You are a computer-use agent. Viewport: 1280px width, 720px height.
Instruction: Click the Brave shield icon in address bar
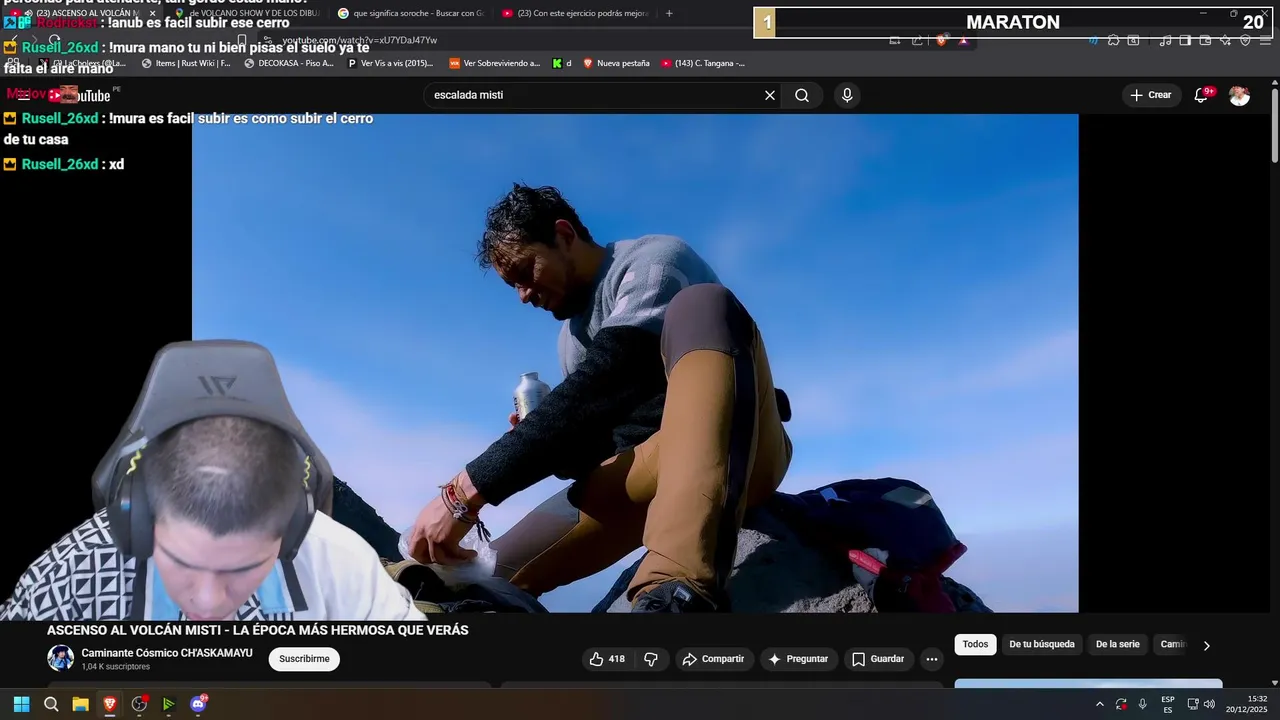click(941, 40)
